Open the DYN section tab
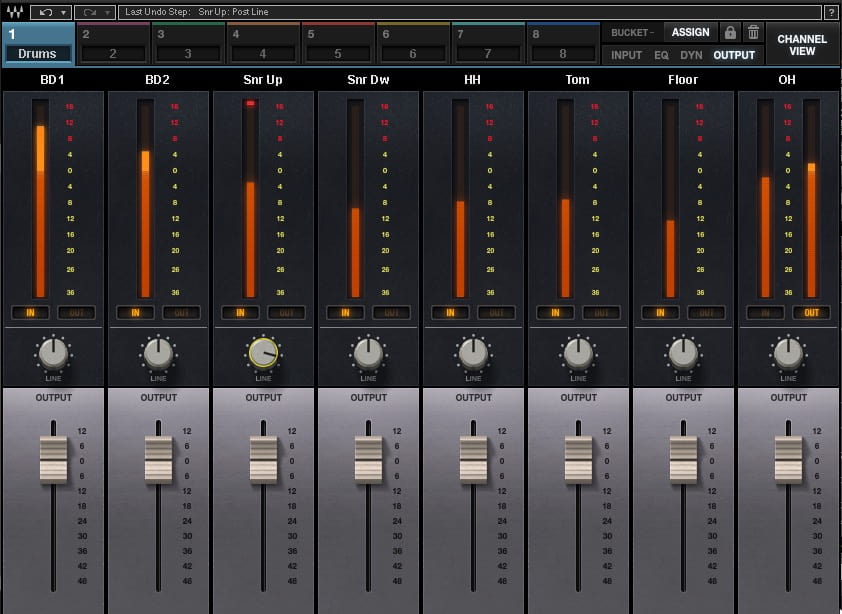Image resolution: width=842 pixels, height=614 pixels. click(691, 56)
